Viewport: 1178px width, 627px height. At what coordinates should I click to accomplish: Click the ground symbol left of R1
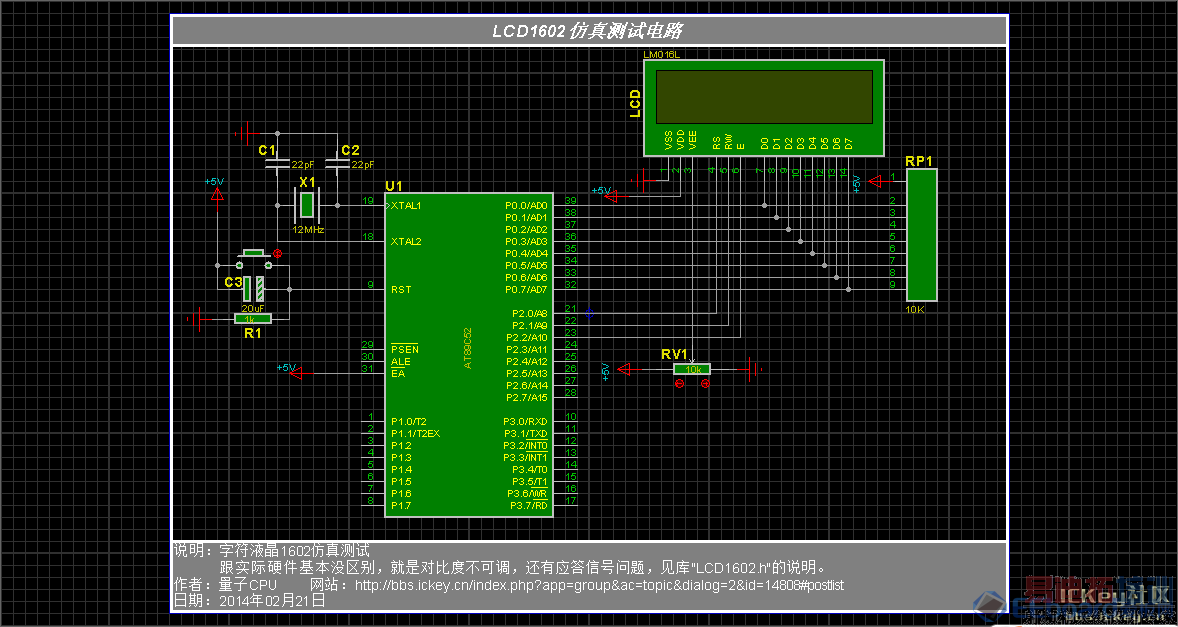click(x=198, y=319)
